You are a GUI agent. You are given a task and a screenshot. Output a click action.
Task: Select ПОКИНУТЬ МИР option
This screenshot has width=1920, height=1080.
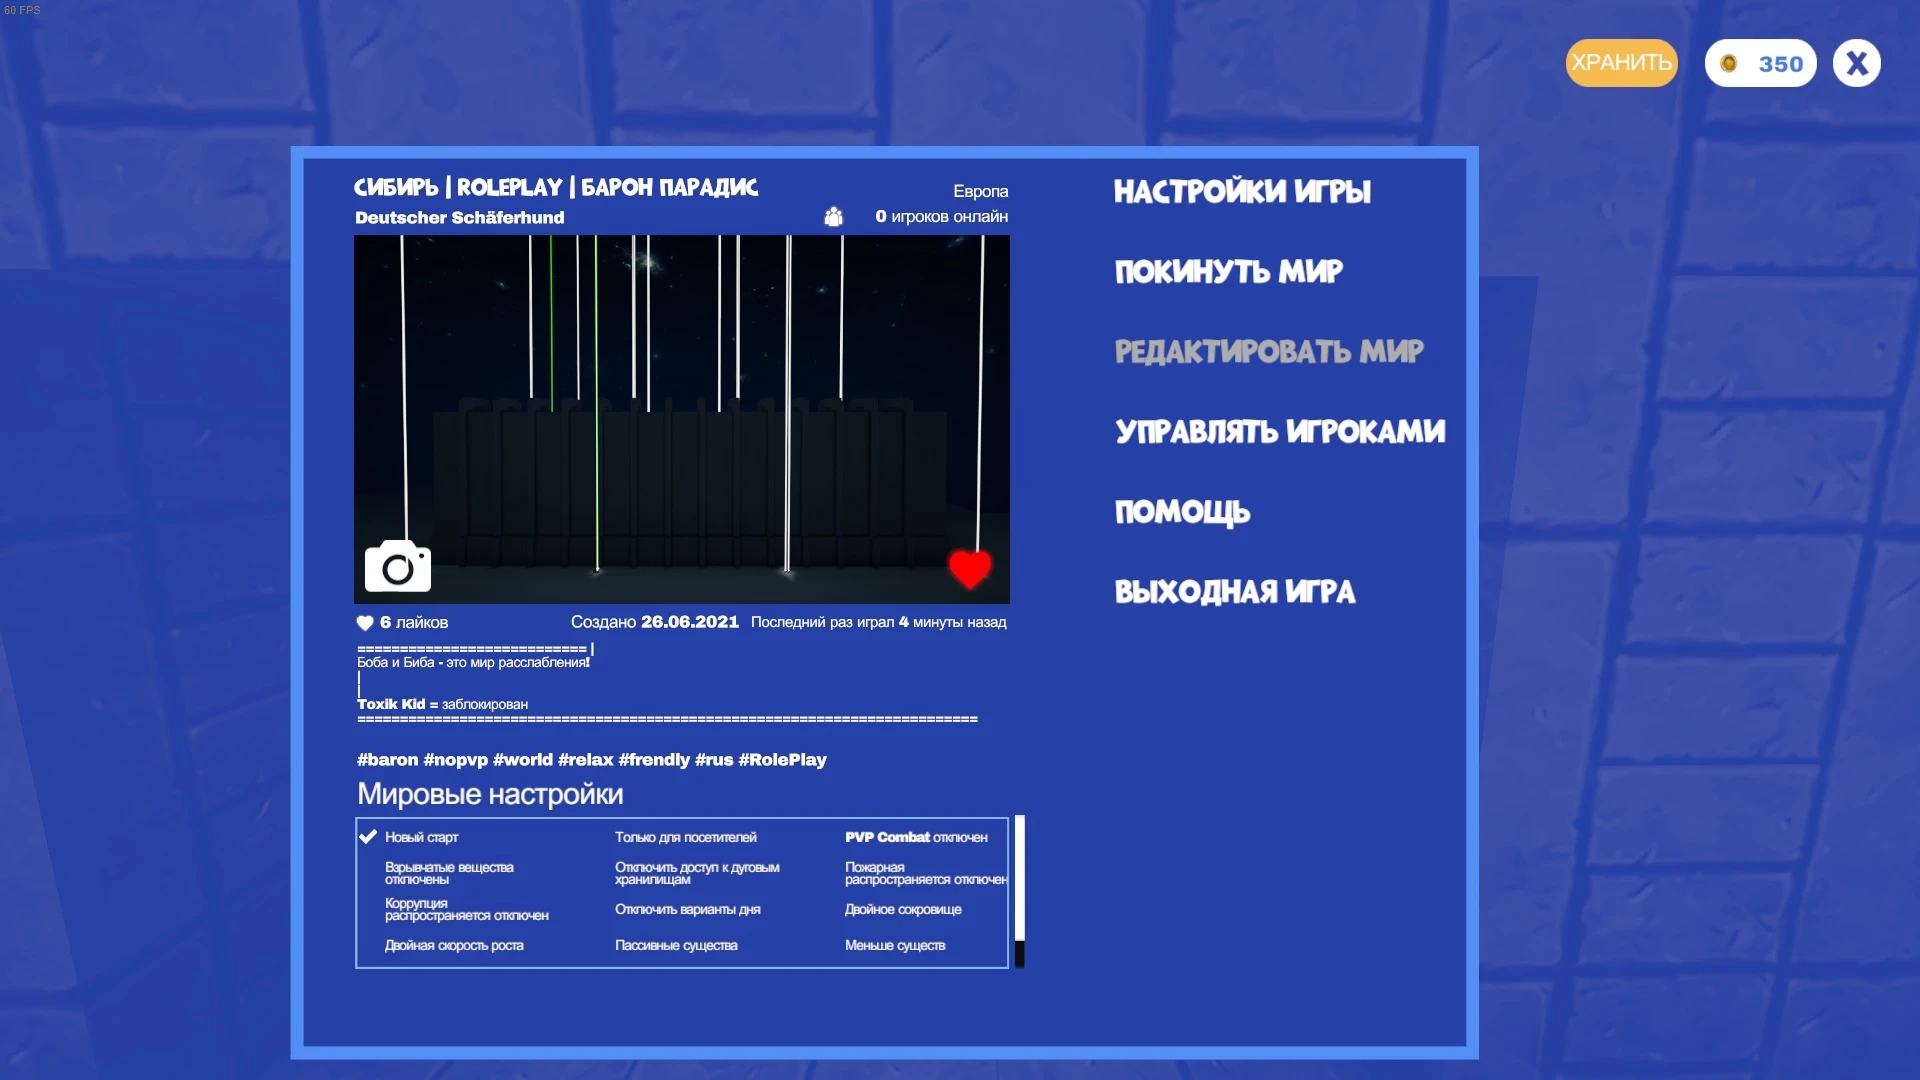[1228, 271]
